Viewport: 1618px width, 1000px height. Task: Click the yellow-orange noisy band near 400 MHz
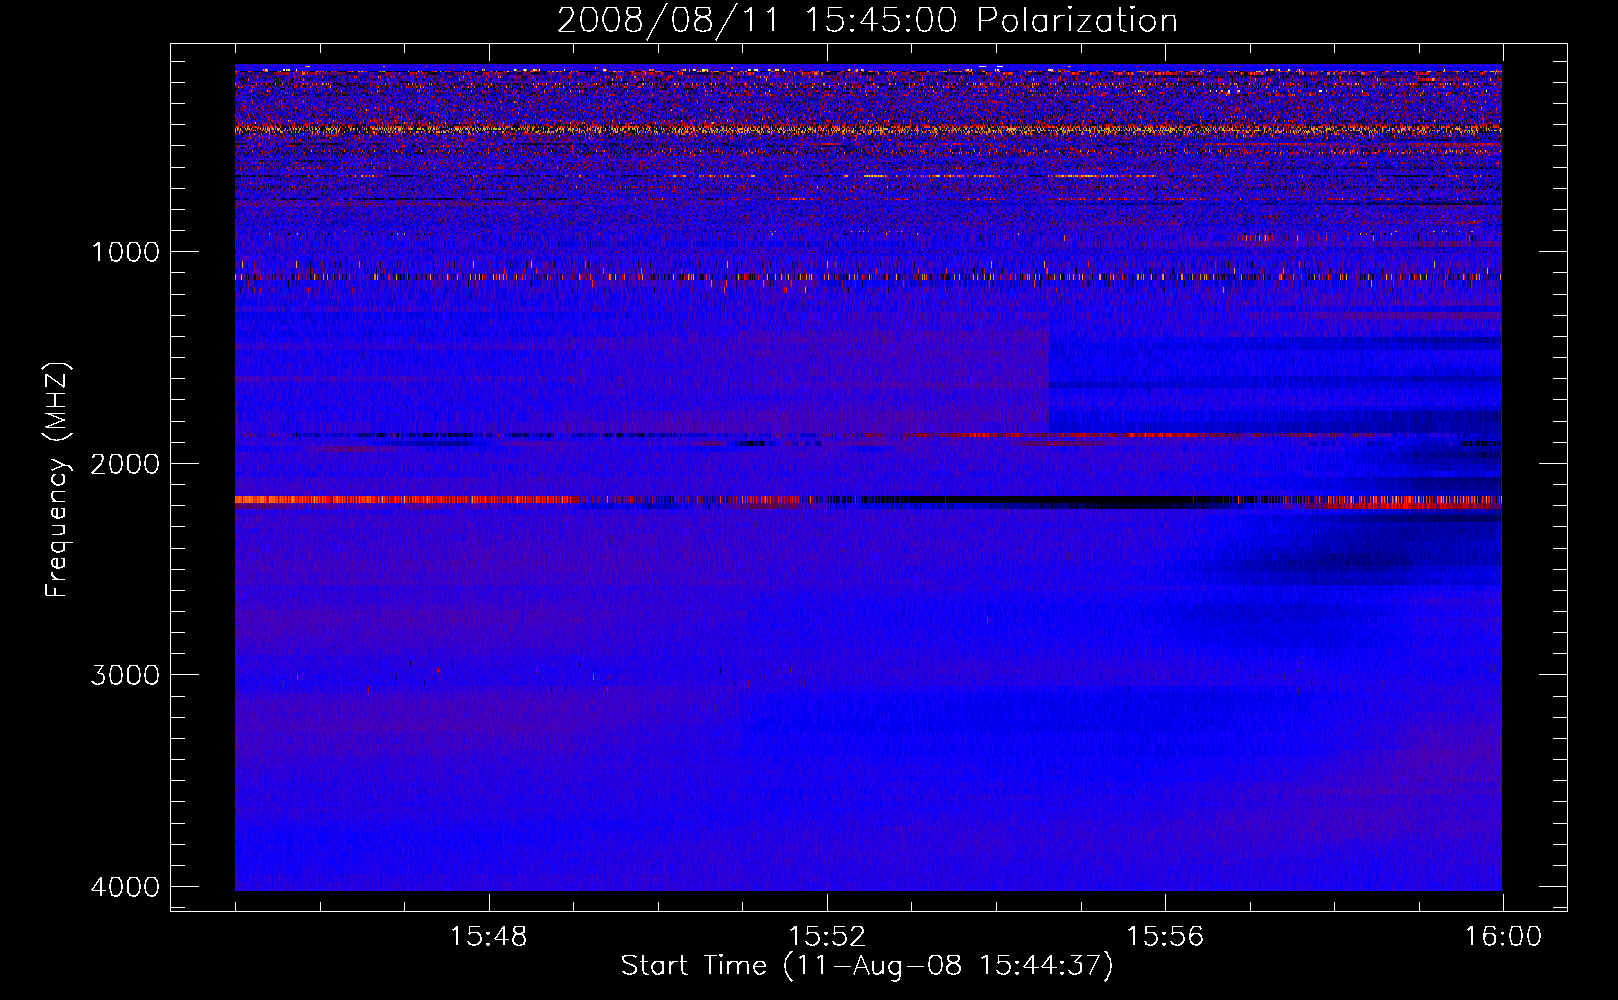point(868,129)
